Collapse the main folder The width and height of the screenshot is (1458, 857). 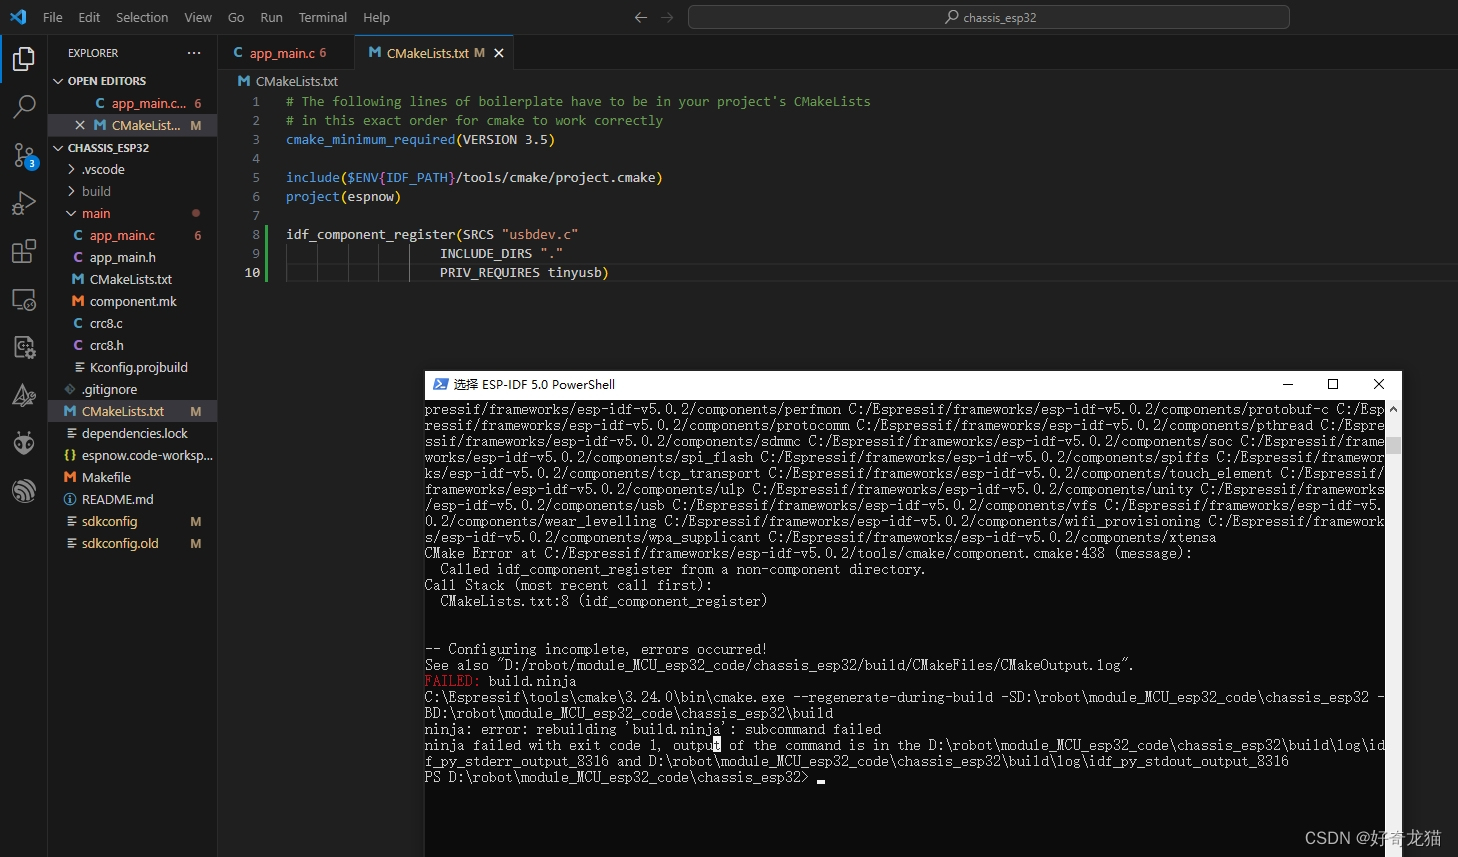(132, 214)
